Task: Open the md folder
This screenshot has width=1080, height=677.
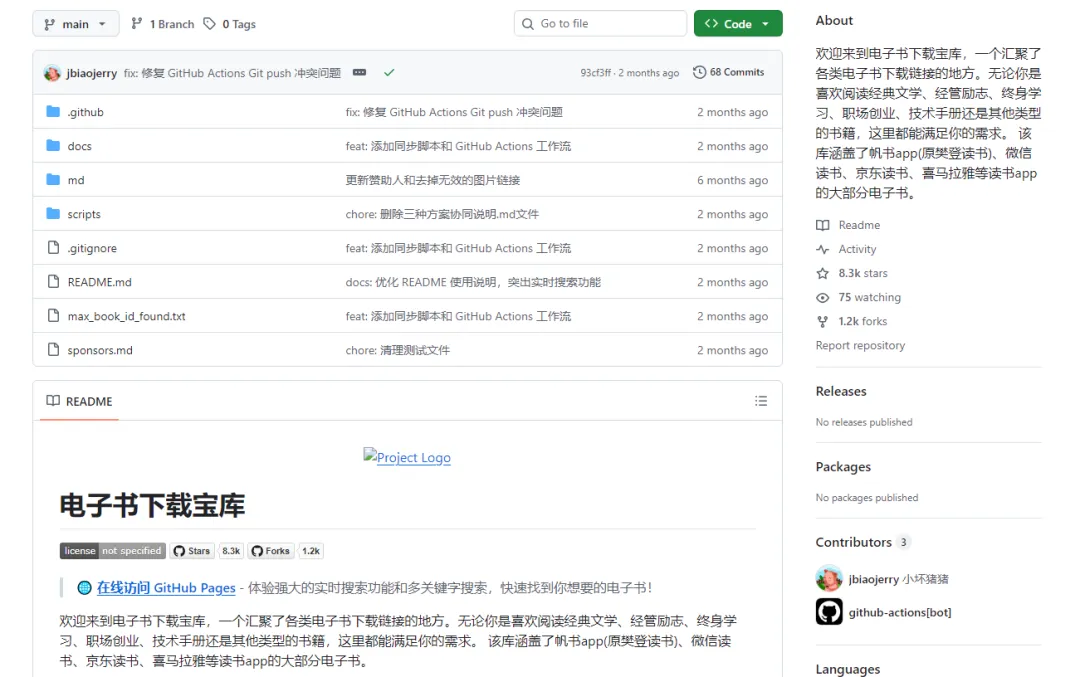Action: 76,180
